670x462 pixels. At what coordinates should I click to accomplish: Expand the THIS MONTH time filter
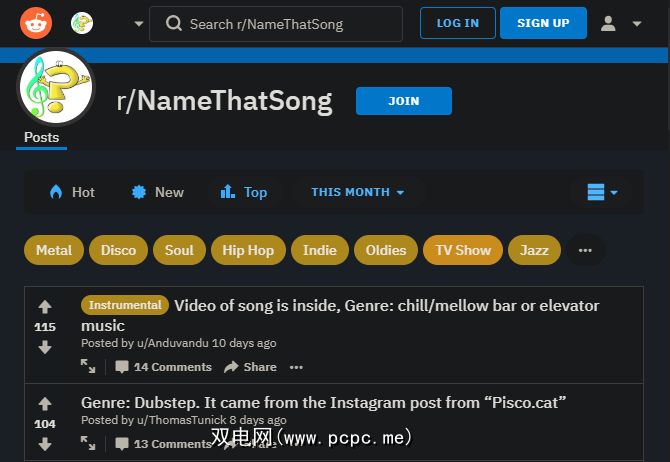pyautogui.click(x=357, y=192)
